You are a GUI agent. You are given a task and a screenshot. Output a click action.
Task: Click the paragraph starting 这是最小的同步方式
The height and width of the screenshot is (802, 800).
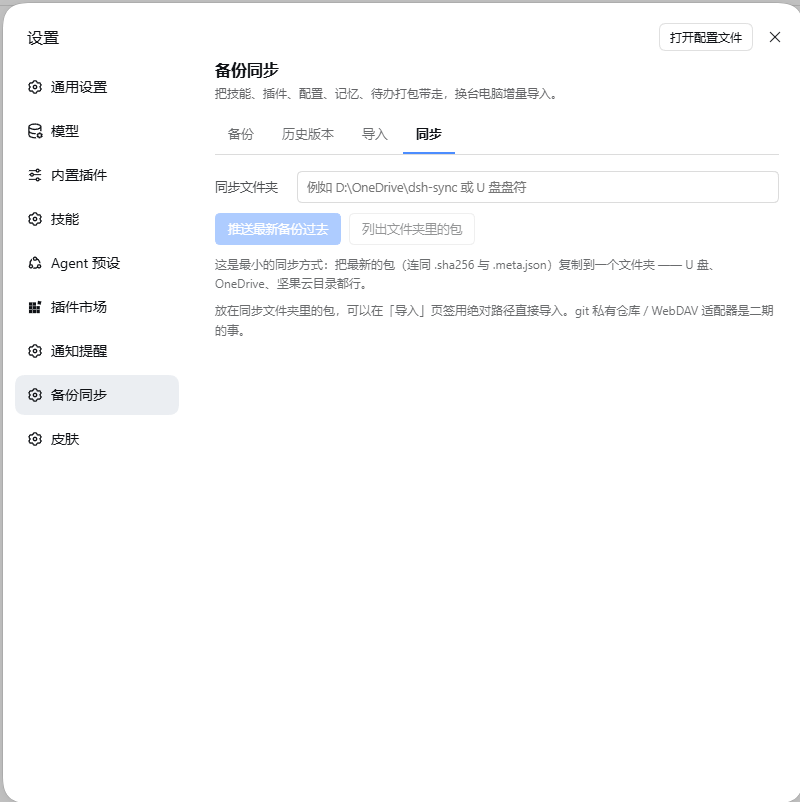(465, 274)
